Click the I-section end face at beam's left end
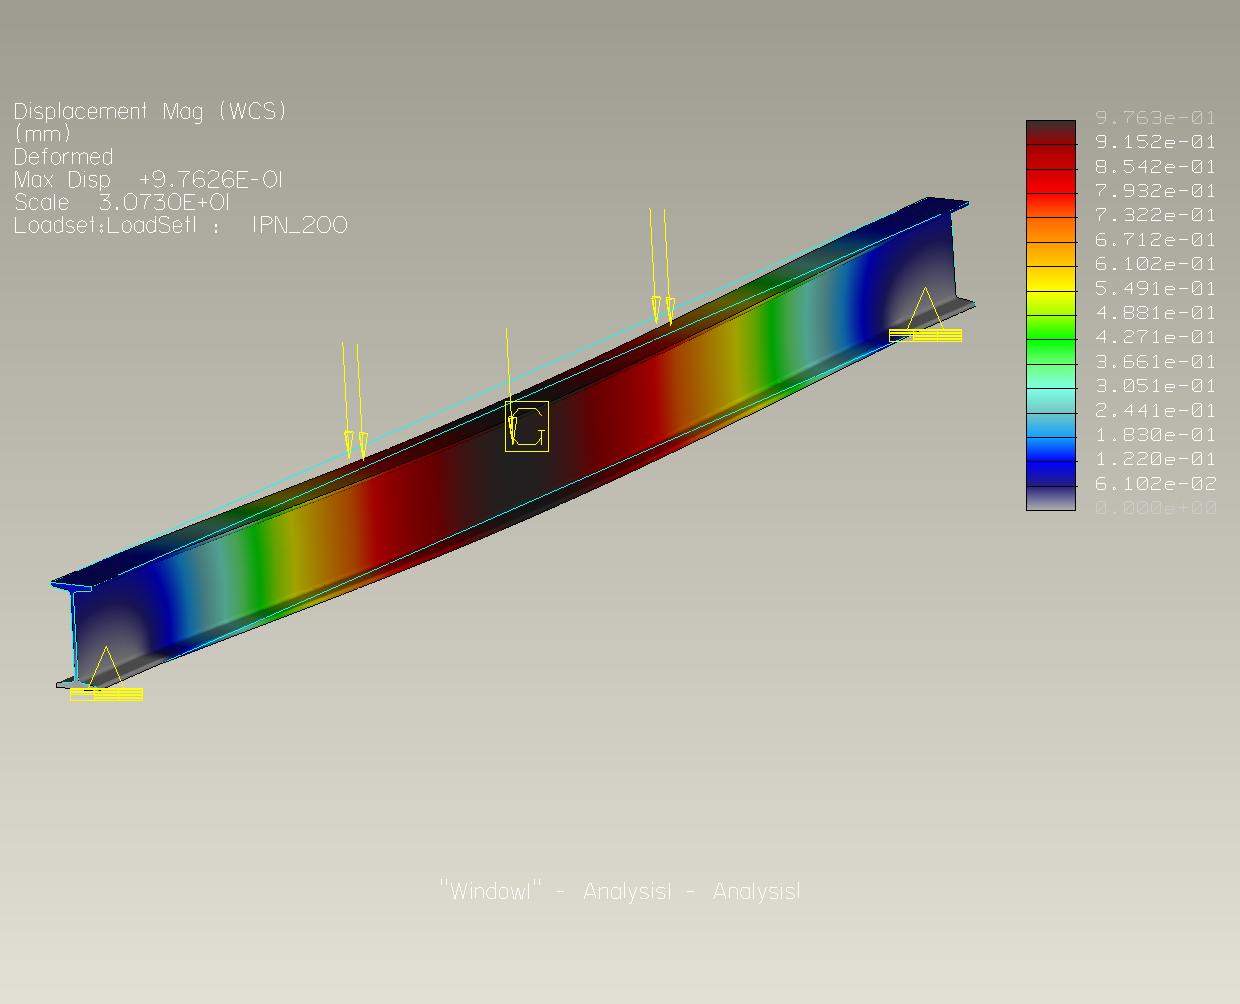Viewport: 1240px width, 1004px height. pos(74,635)
